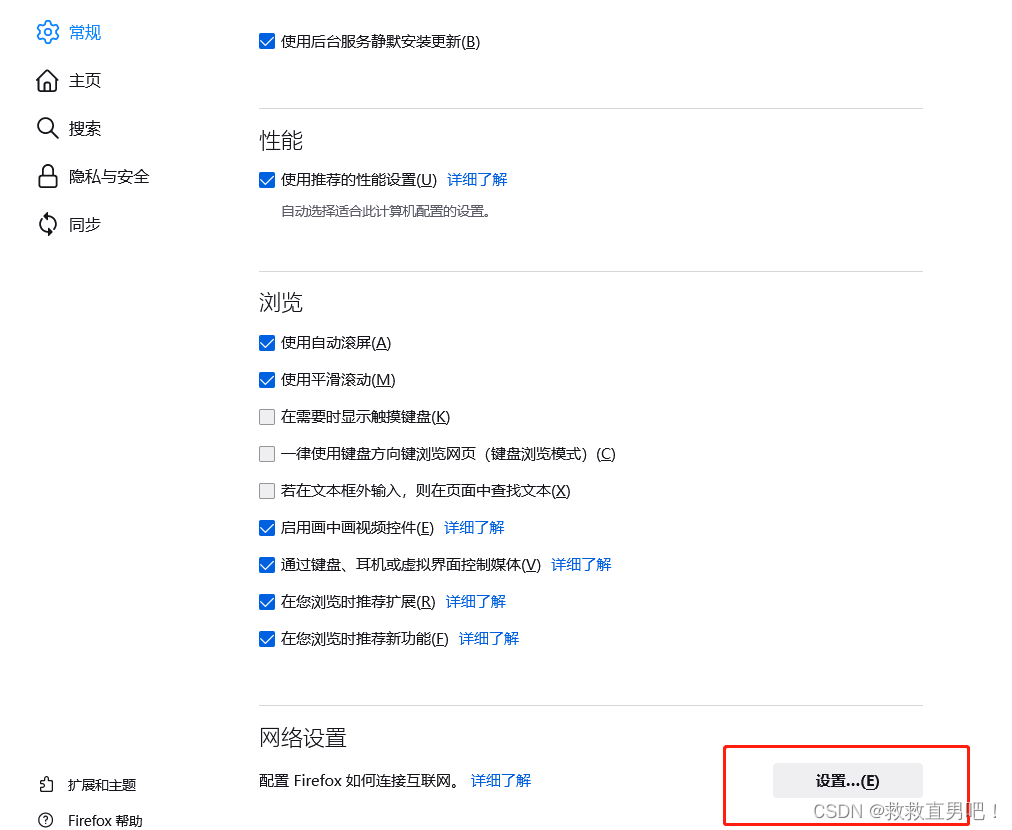
Task: Disable 启用画中画视频控件
Action: coord(267,527)
